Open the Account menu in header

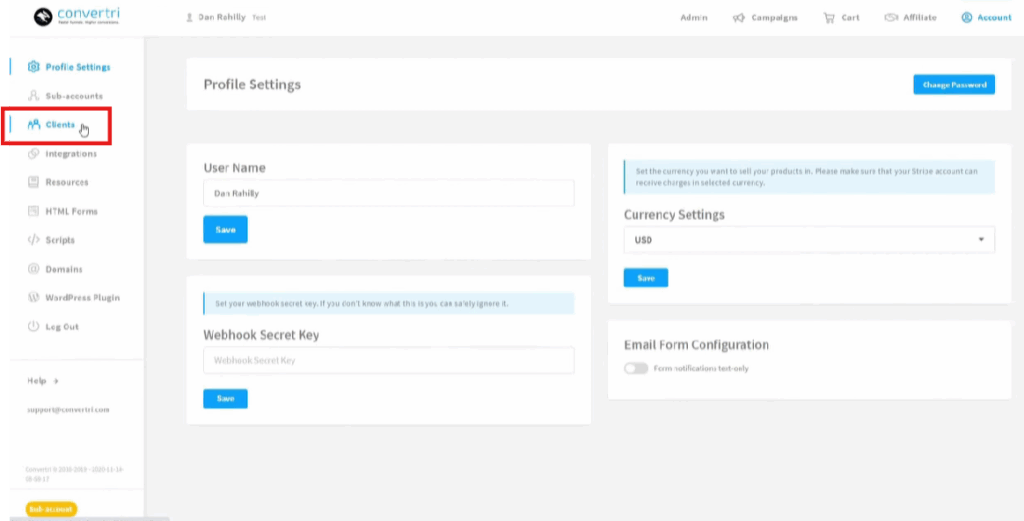pyautogui.click(x=986, y=18)
